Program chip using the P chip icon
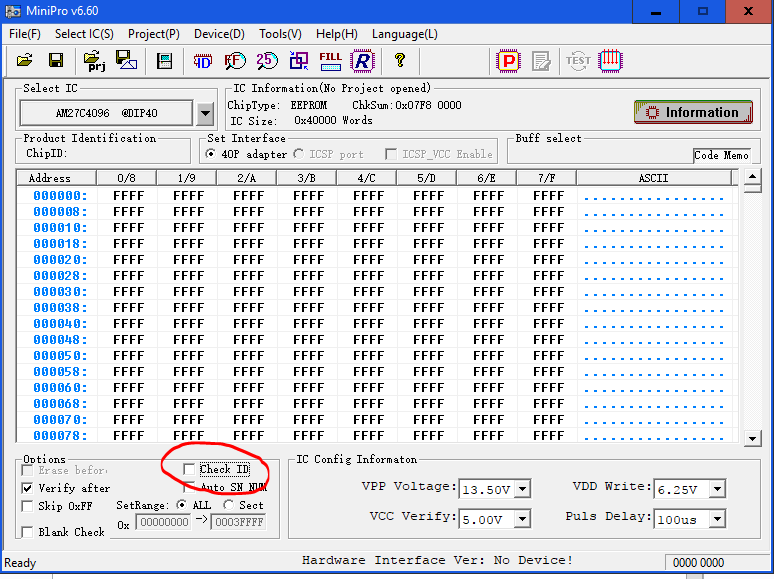 [x=509, y=61]
